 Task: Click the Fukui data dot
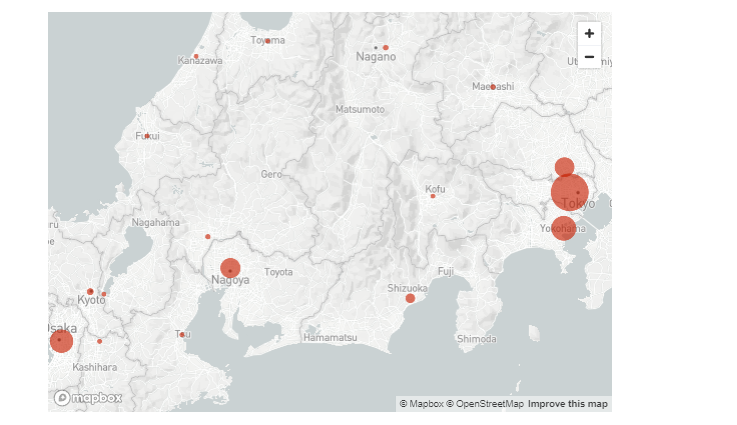(x=147, y=136)
